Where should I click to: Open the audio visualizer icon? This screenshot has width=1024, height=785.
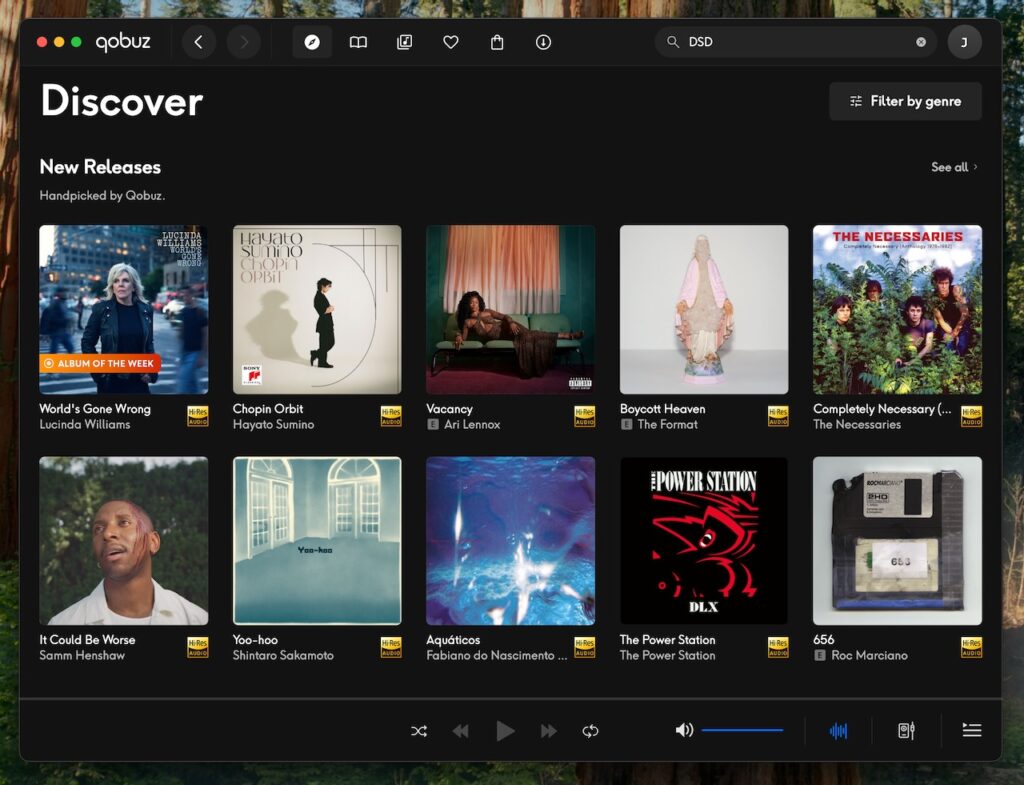[x=839, y=730]
